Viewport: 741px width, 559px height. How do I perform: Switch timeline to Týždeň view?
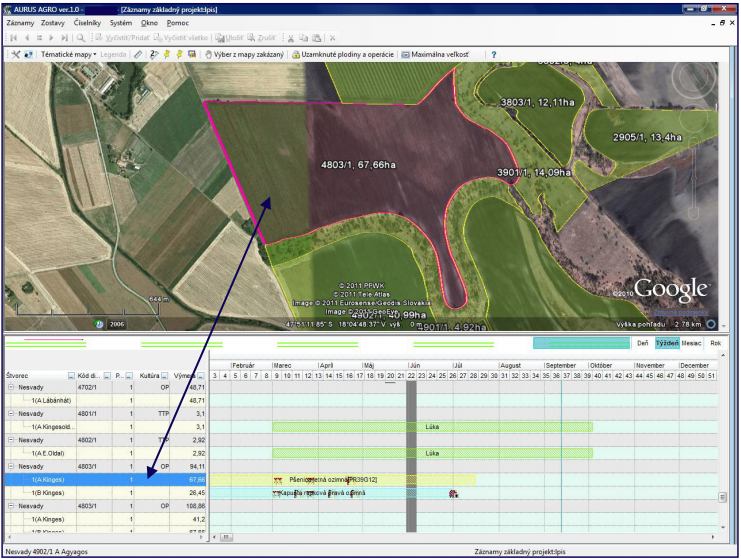667,343
